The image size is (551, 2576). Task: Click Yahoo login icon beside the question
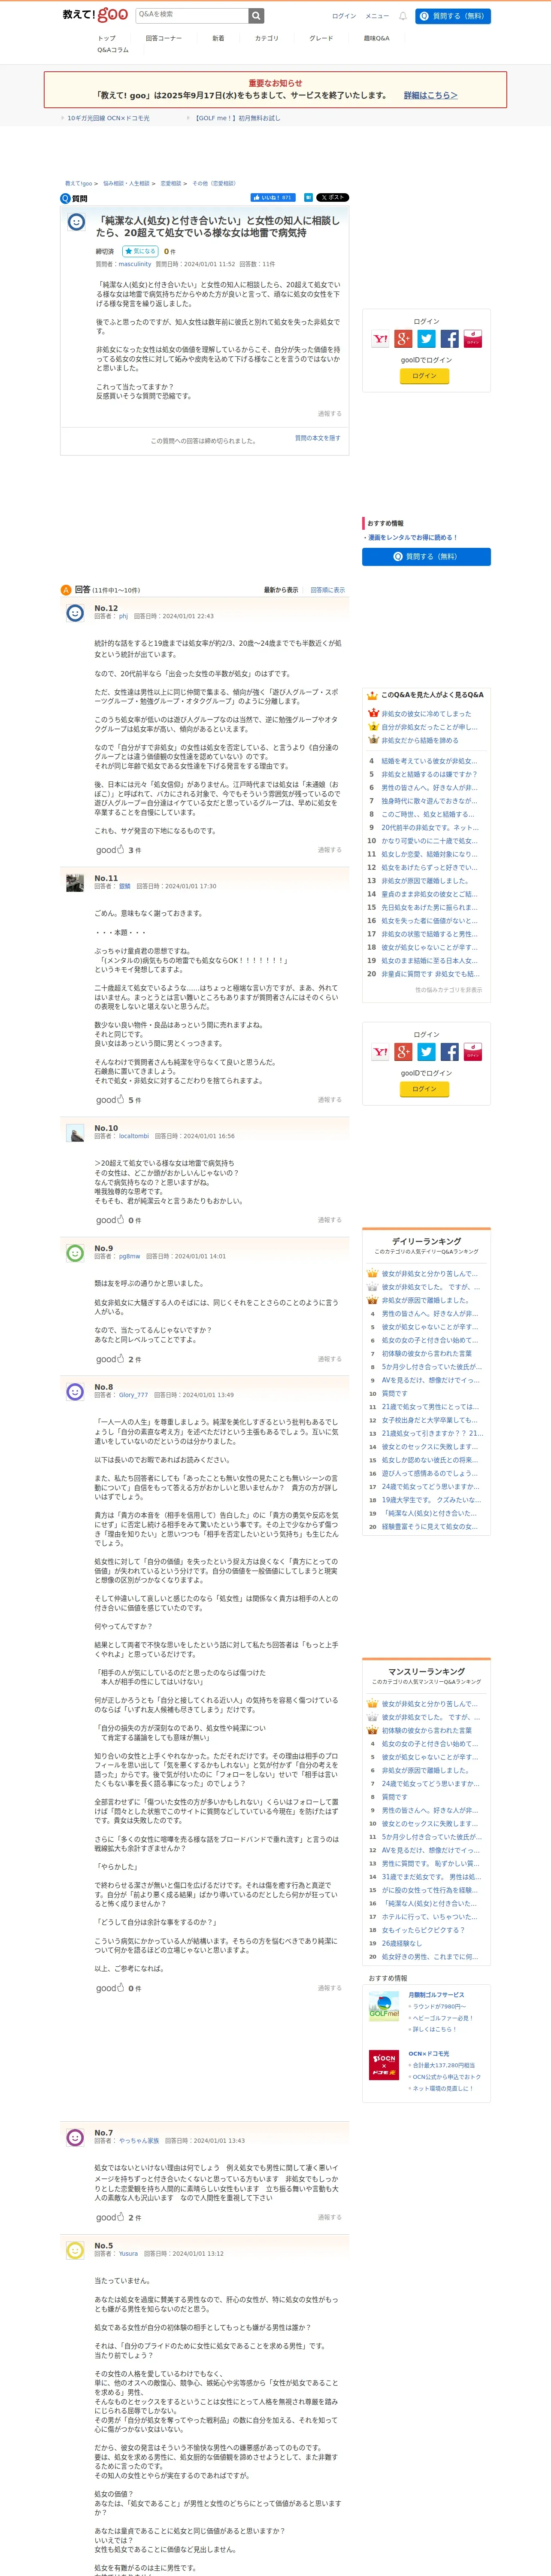pos(380,339)
